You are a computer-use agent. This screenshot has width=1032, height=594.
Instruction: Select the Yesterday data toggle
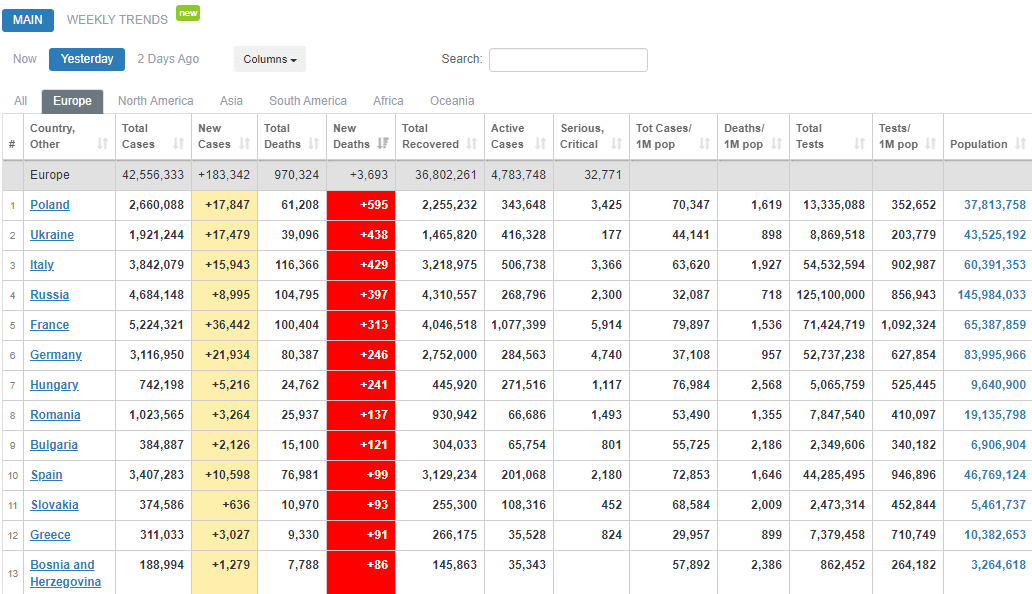click(x=87, y=59)
